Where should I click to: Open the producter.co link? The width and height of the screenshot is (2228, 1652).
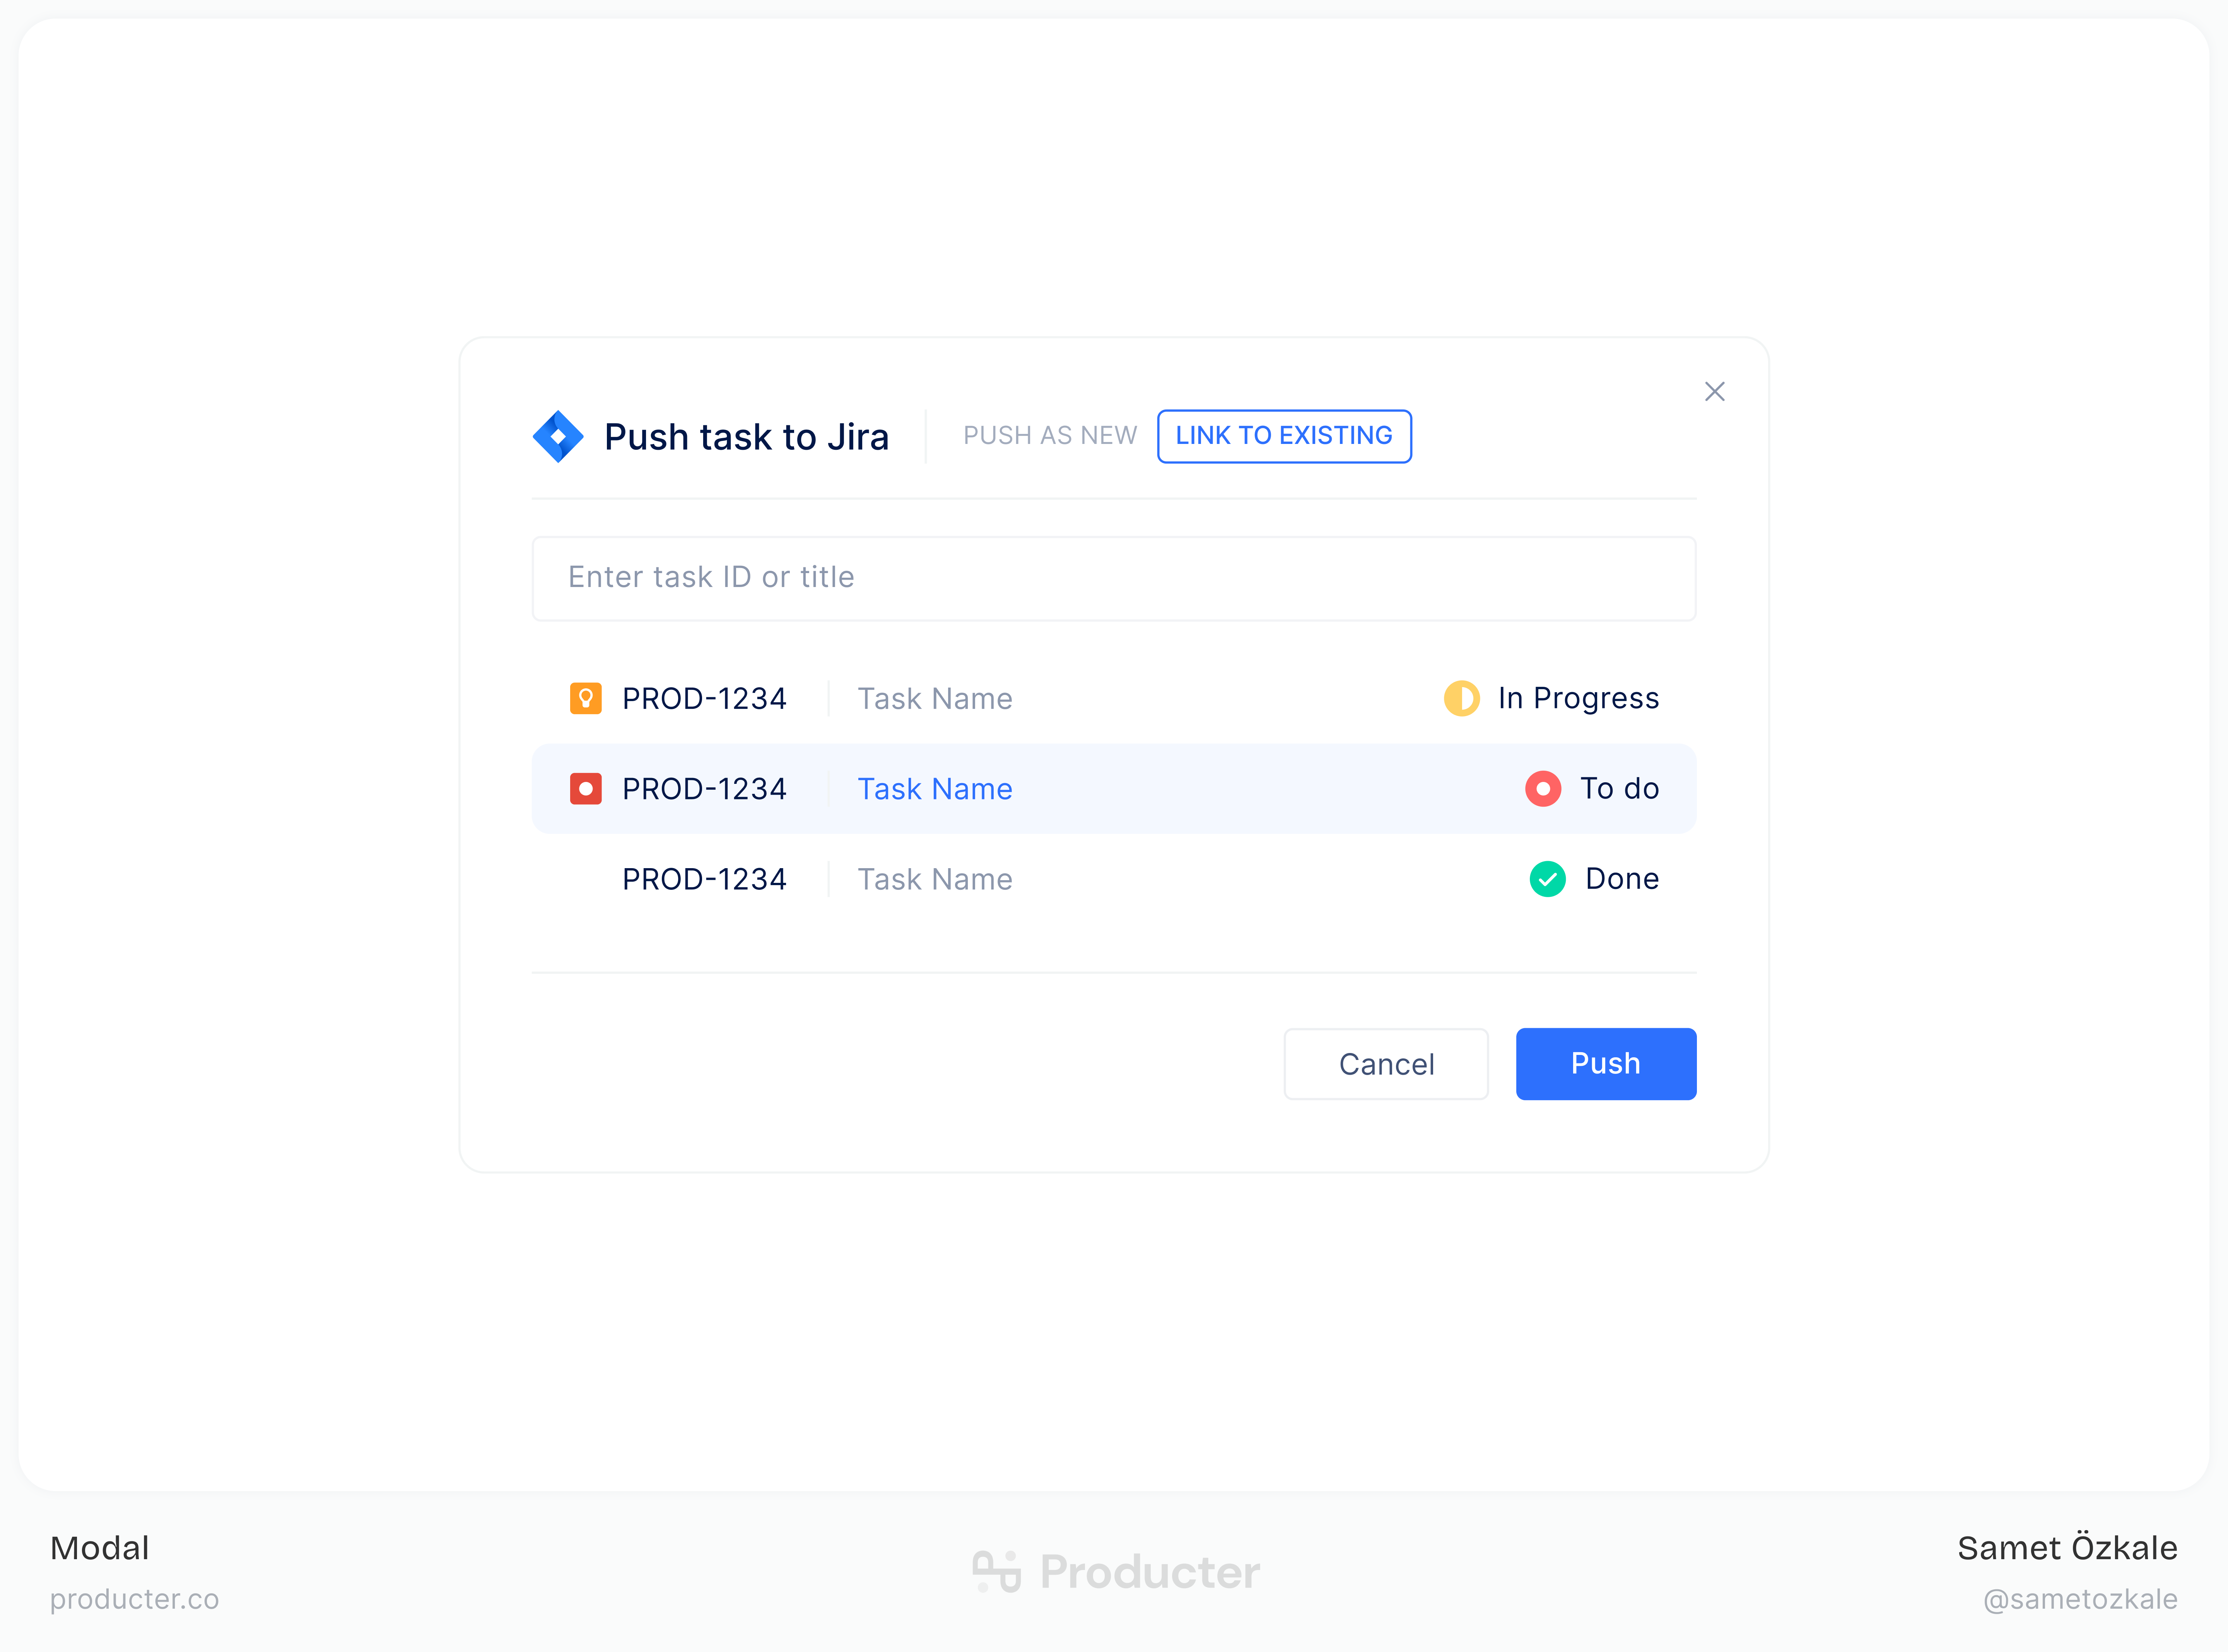pyautogui.click(x=134, y=1599)
